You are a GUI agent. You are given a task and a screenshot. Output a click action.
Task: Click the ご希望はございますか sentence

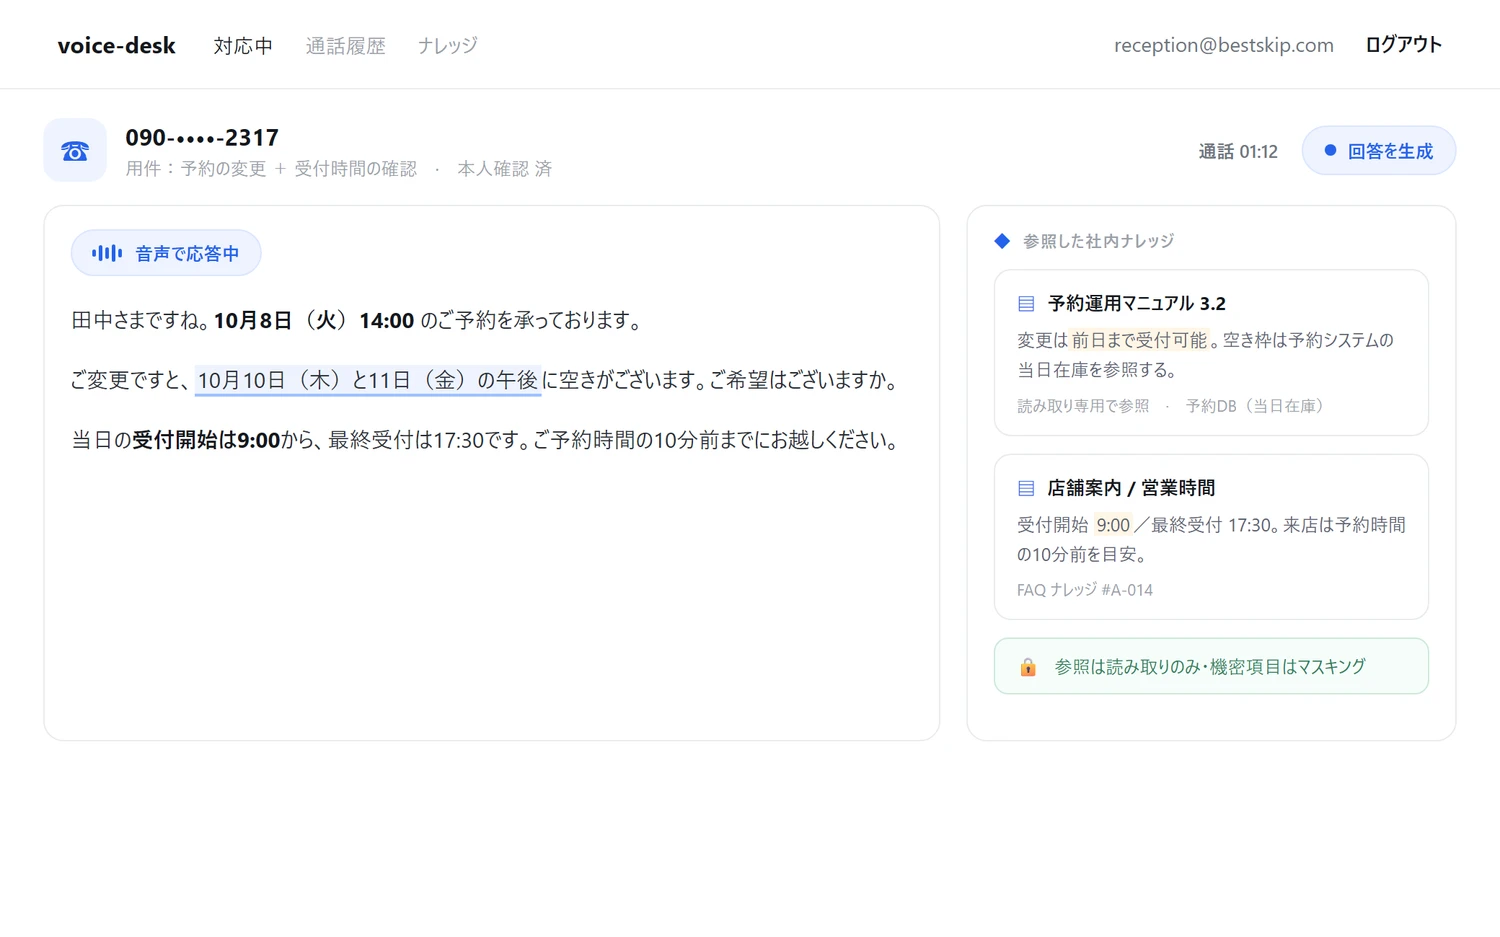(803, 380)
